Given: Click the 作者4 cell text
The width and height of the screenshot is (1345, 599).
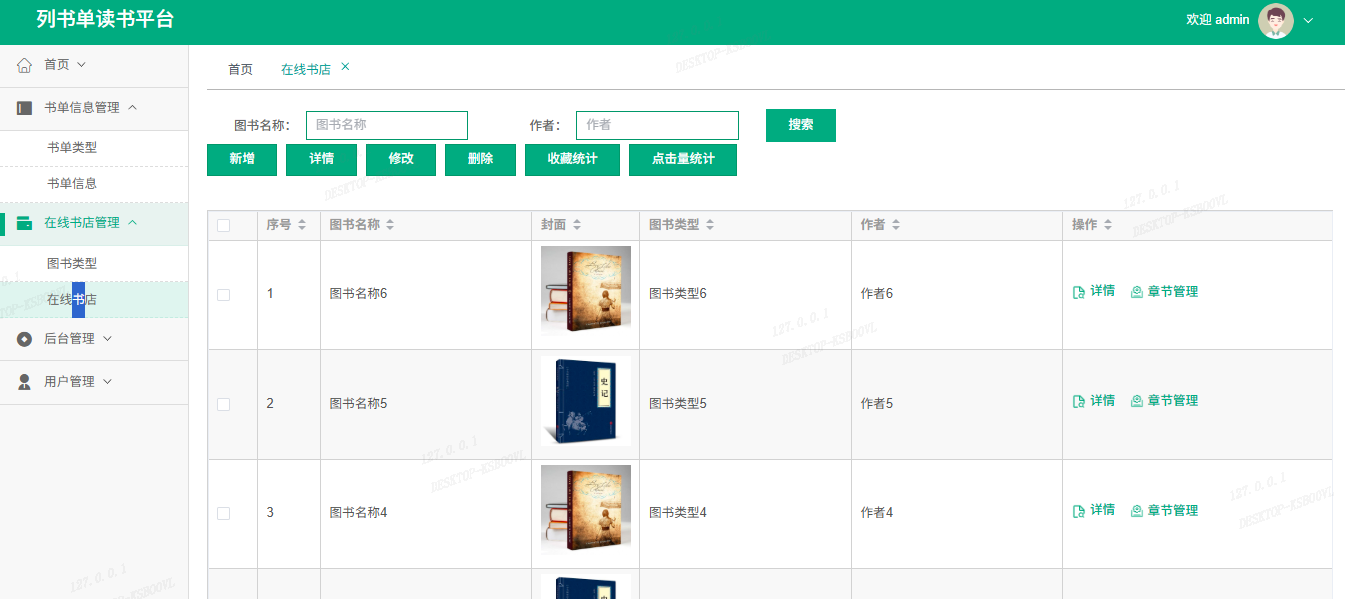Looking at the screenshot, I should [877, 513].
